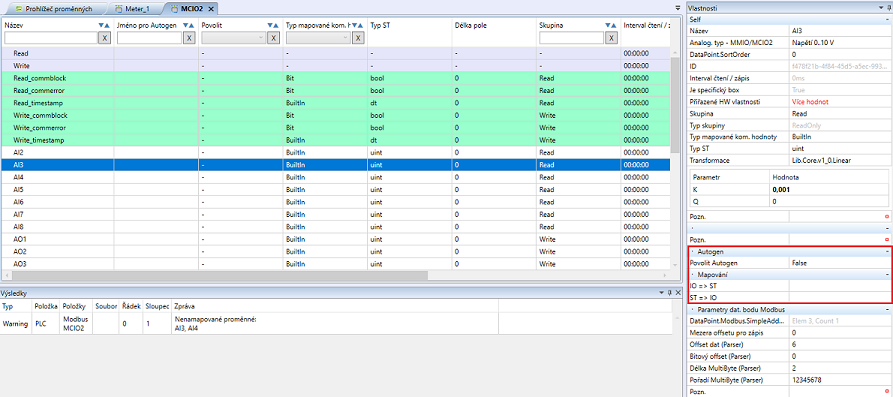Click sort arrows in Typ mapované kom. header
Viewport: 893px width, 397px height.
(x=357, y=26)
